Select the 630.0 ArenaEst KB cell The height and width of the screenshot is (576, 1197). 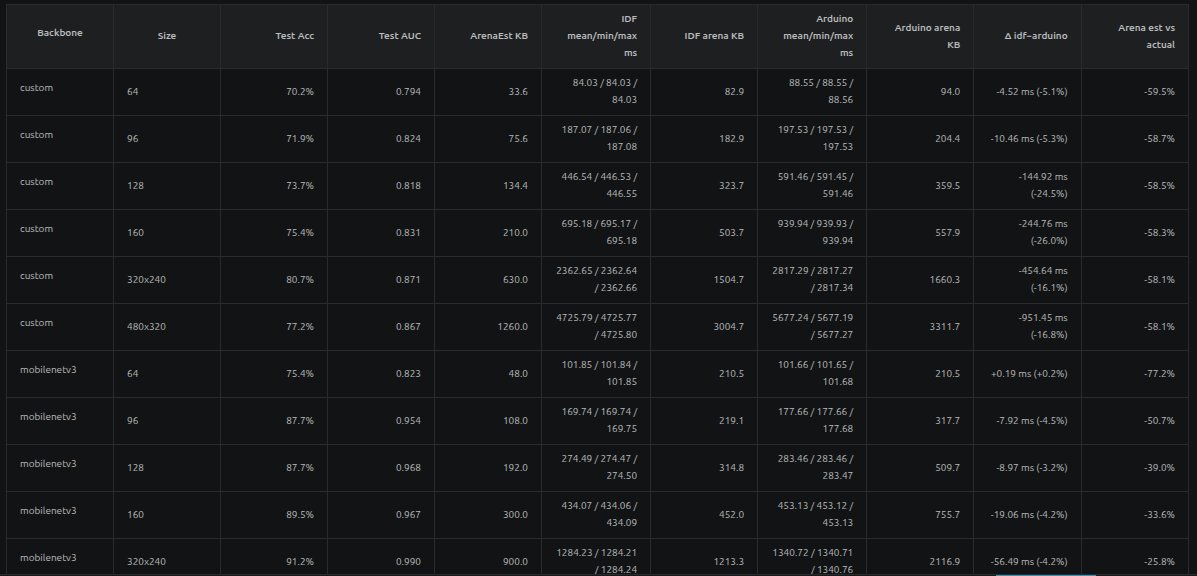click(515, 279)
